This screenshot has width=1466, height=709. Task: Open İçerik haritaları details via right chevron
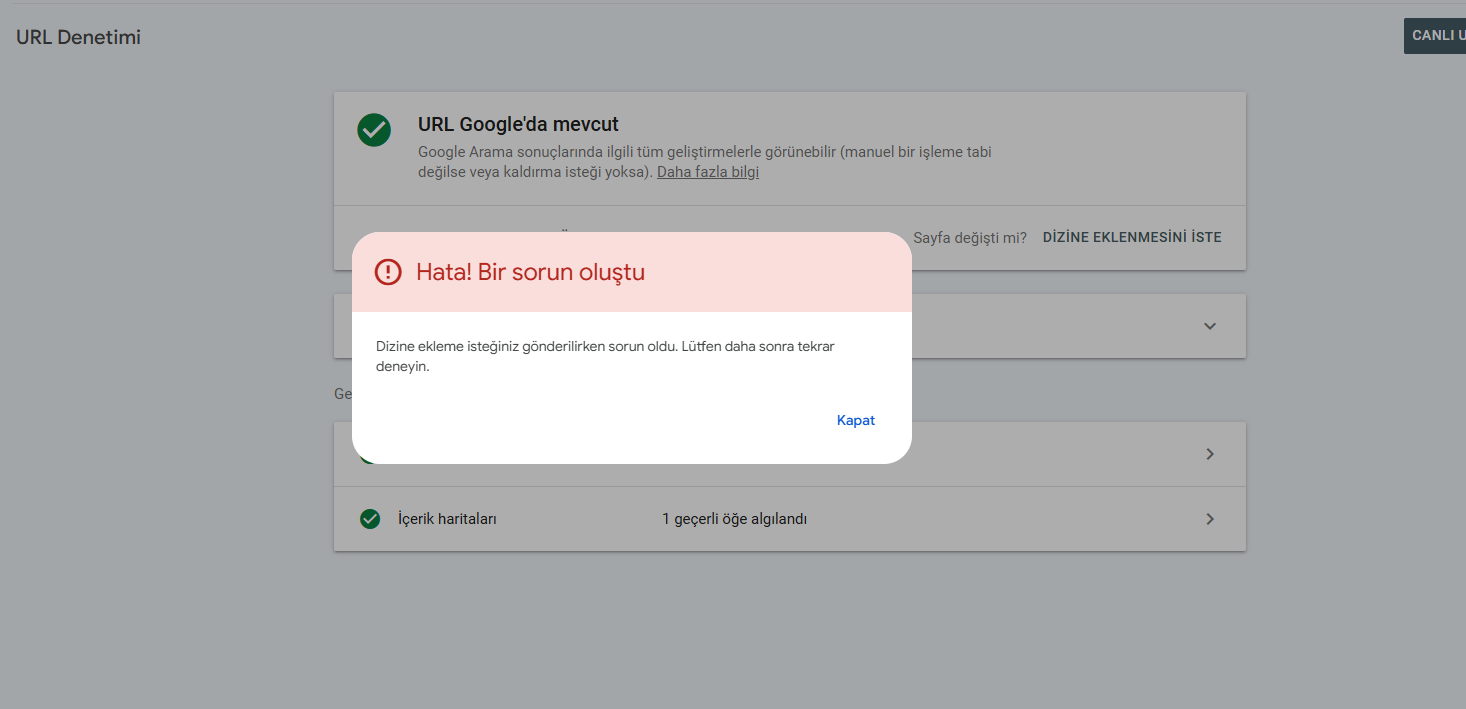pyautogui.click(x=1210, y=519)
